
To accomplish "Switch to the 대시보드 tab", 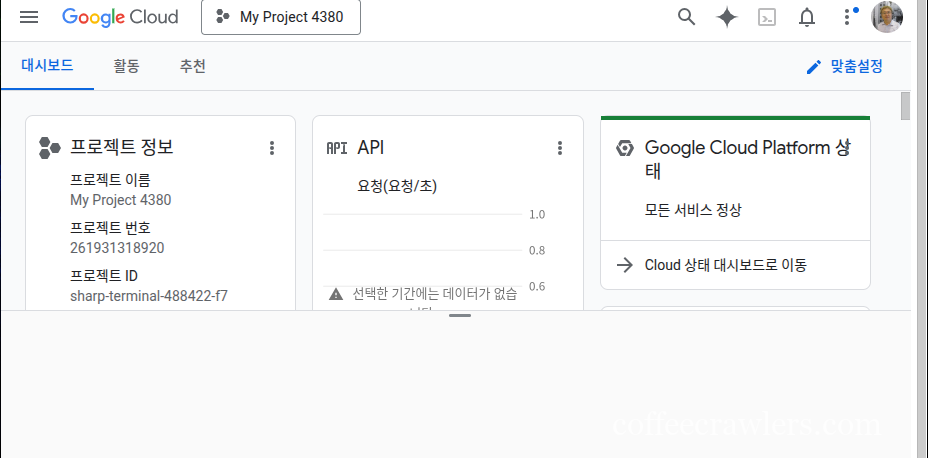I will (x=47, y=66).
